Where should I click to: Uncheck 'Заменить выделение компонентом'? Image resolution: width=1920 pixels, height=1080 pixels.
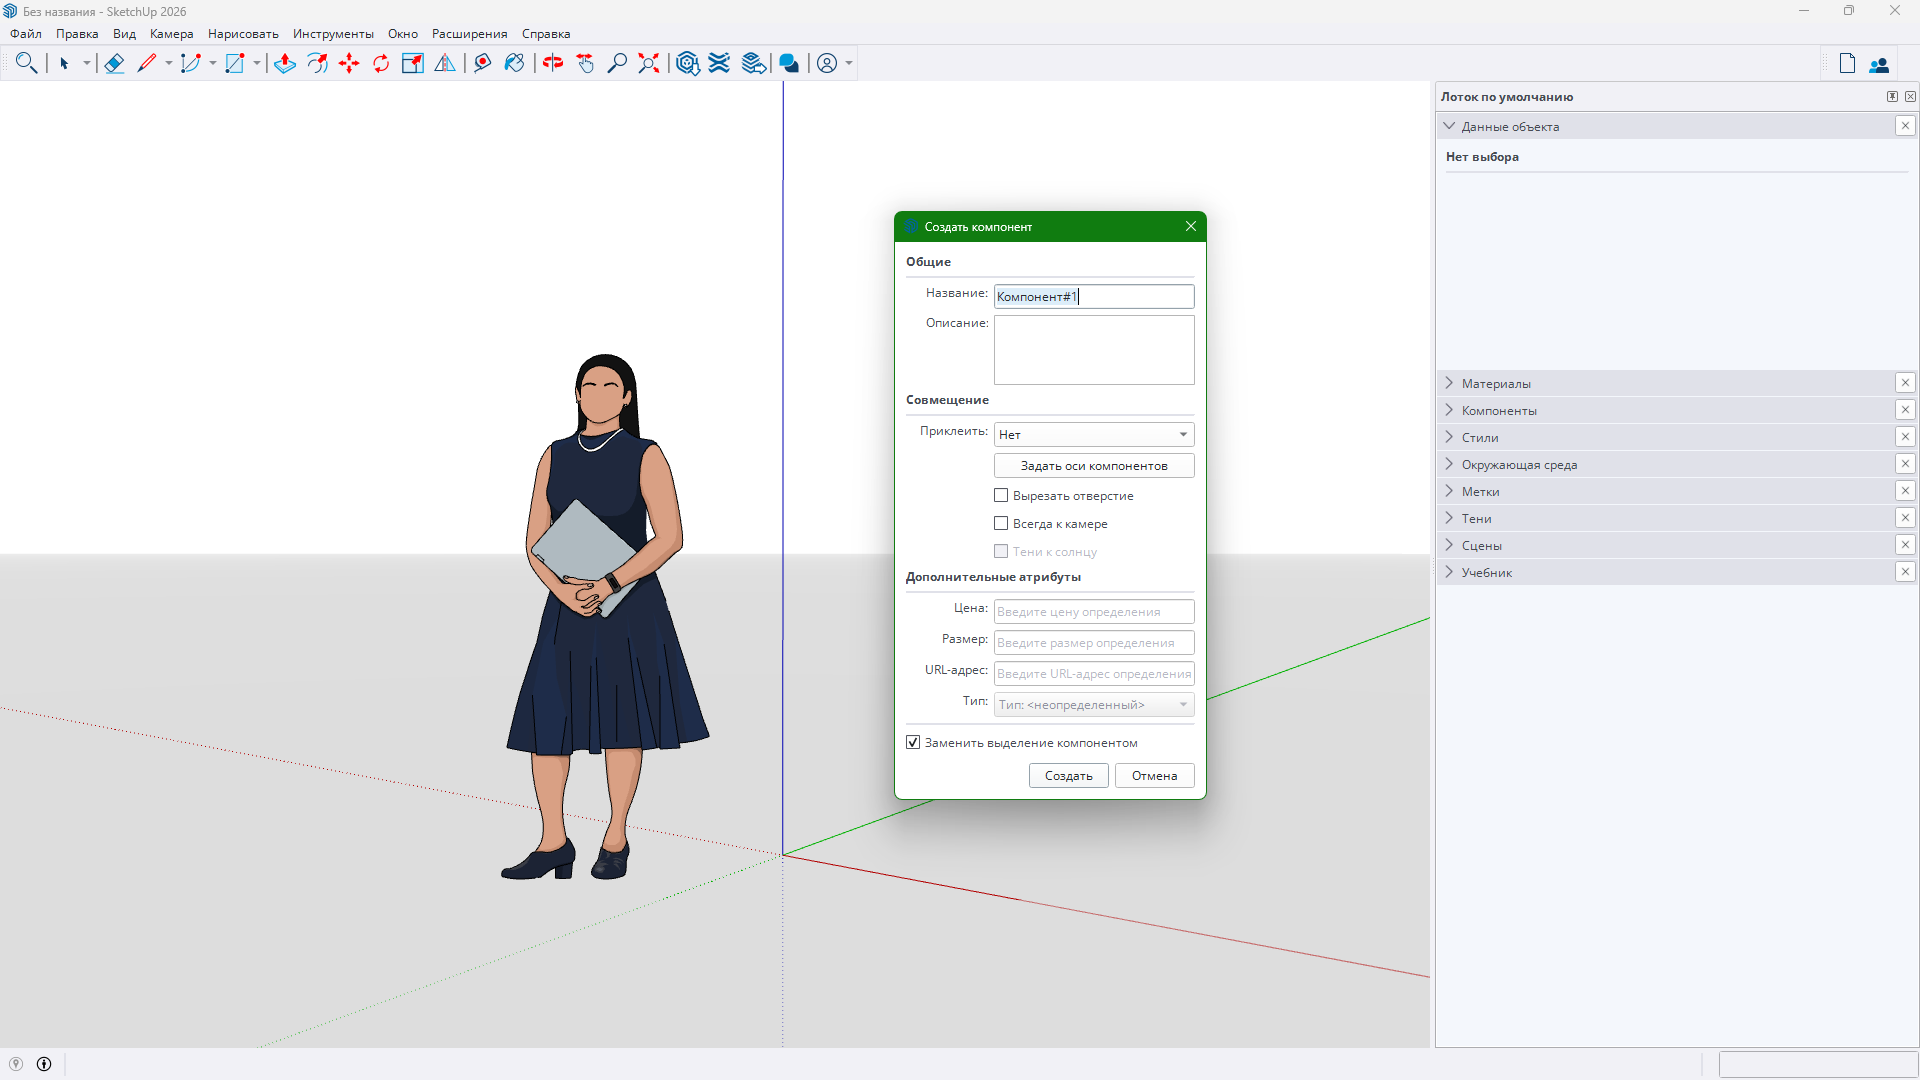913,743
